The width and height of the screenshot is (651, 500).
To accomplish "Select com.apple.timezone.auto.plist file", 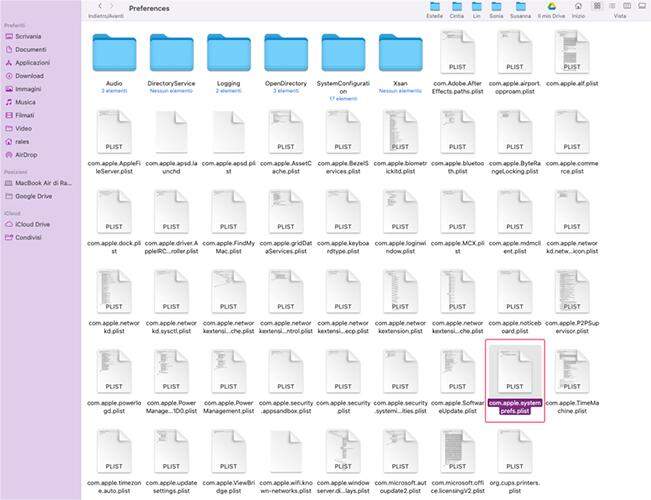I will [x=114, y=451].
